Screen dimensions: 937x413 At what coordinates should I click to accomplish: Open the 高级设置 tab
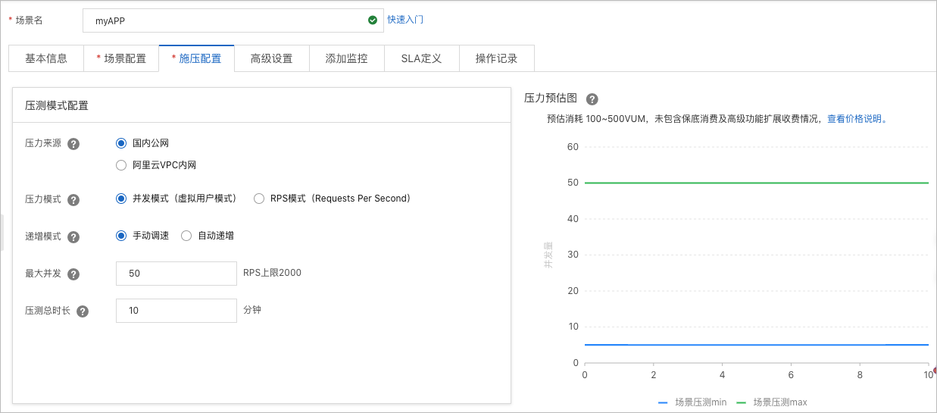click(x=271, y=59)
